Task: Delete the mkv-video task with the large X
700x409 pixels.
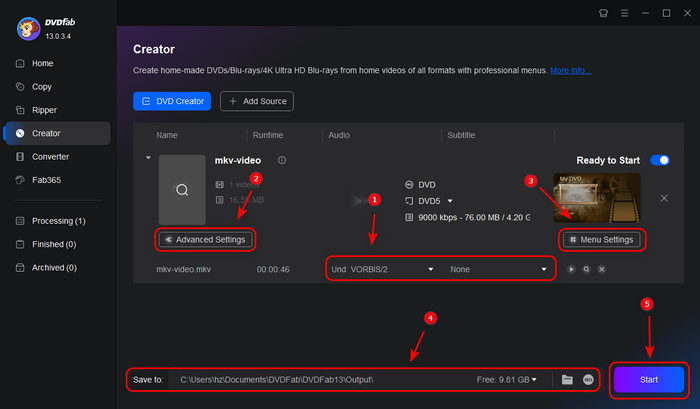Action: pyautogui.click(x=664, y=198)
